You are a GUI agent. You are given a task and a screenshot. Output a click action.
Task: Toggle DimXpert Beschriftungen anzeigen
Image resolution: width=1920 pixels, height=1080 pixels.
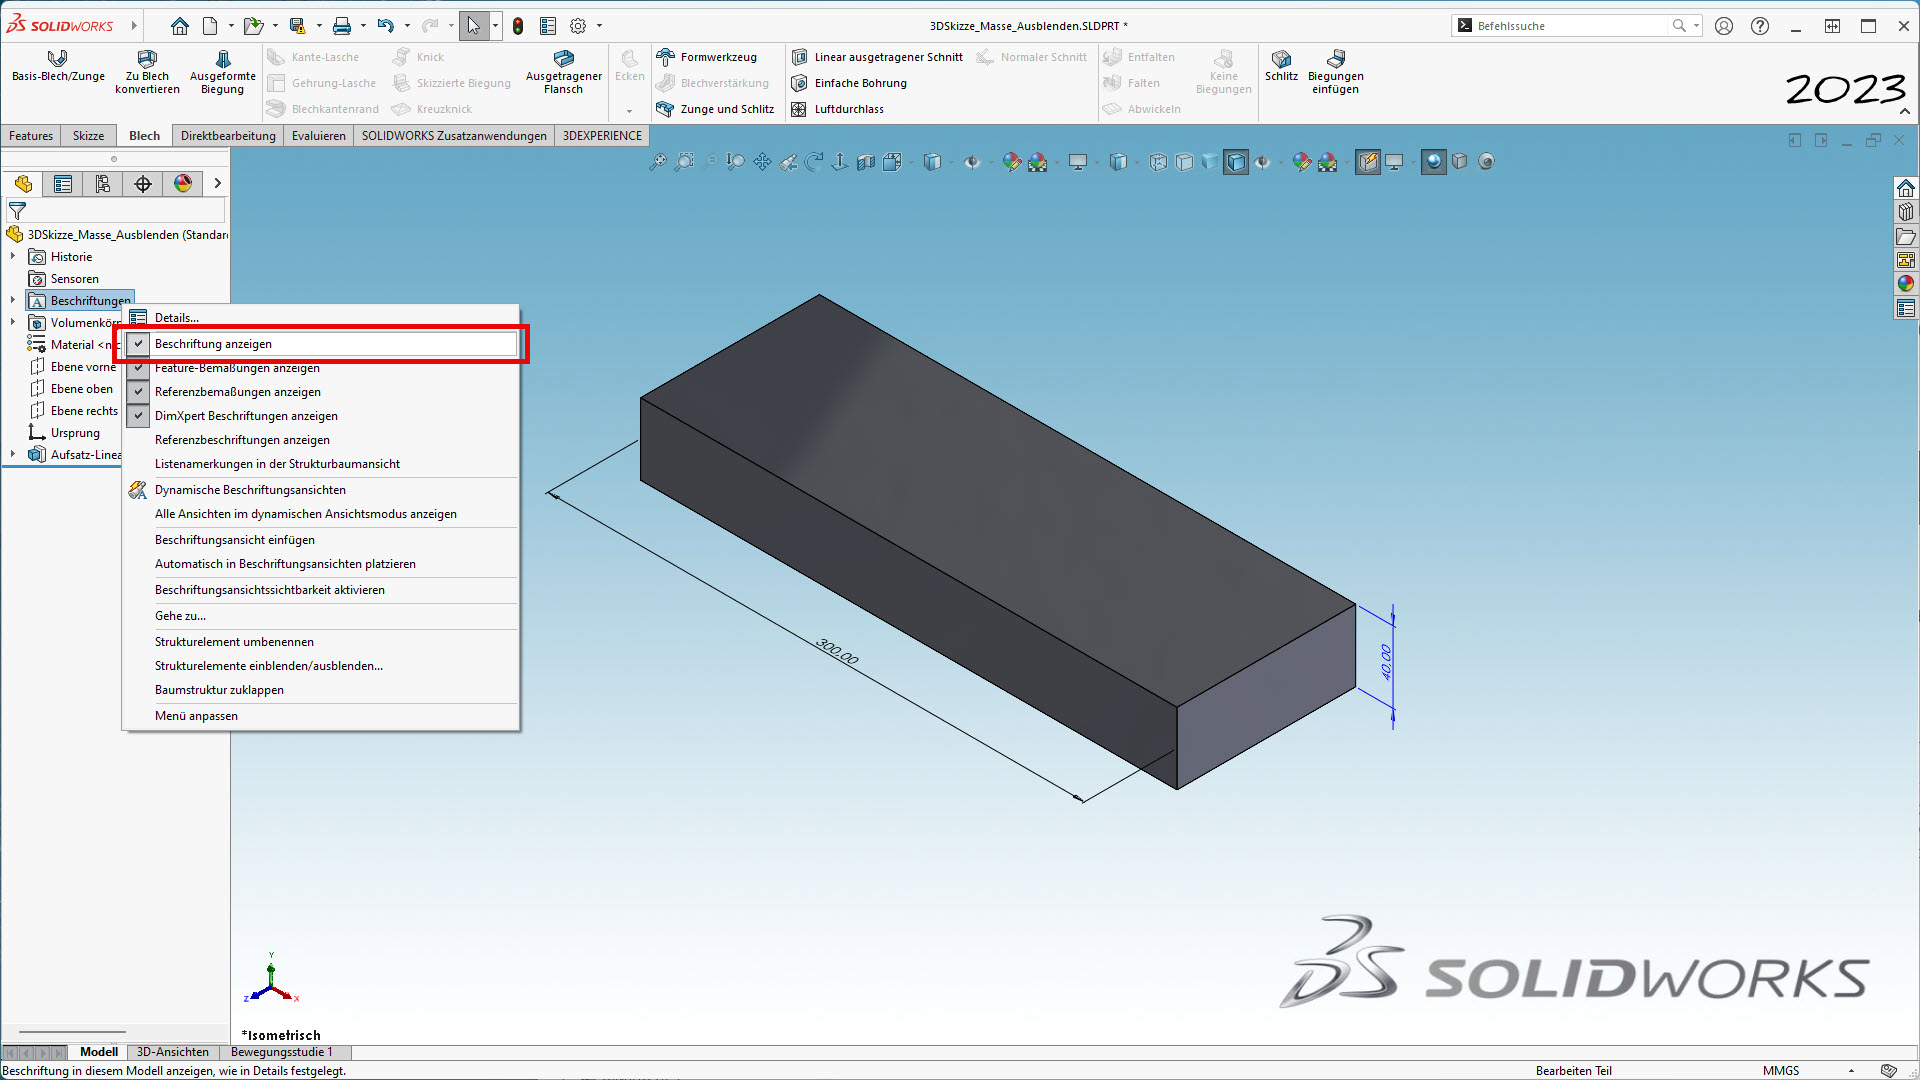[321, 416]
